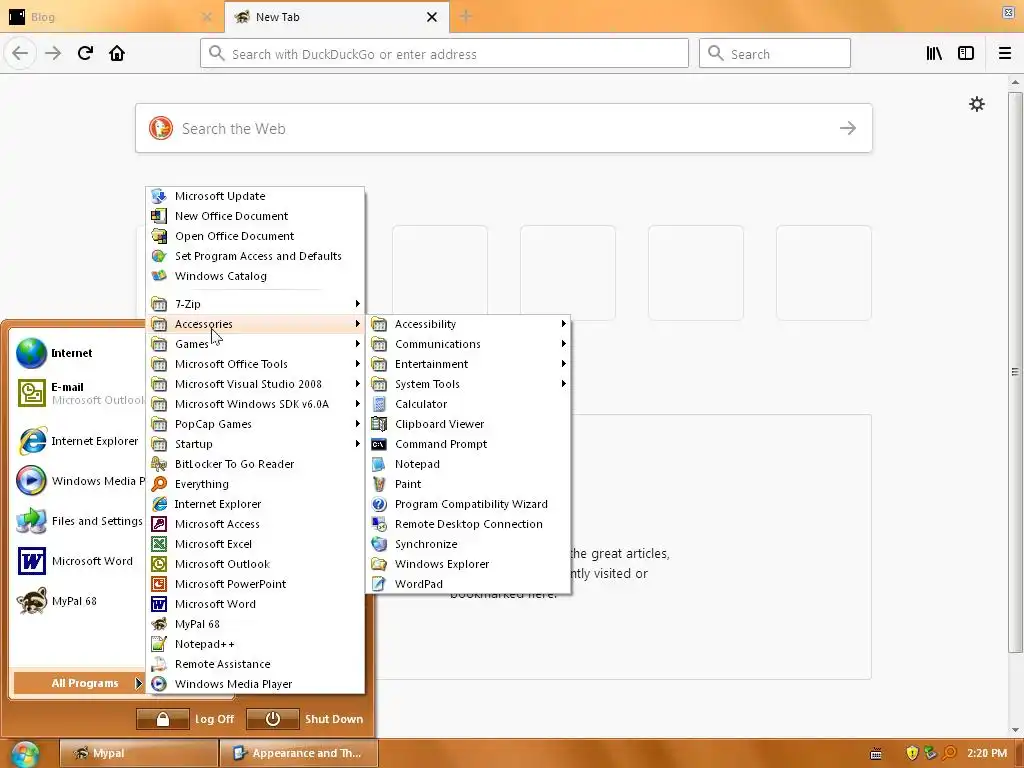The width and height of the screenshot is (1024, 768).
Task: Click New Office Document
Action: click(x=255, y=216)
